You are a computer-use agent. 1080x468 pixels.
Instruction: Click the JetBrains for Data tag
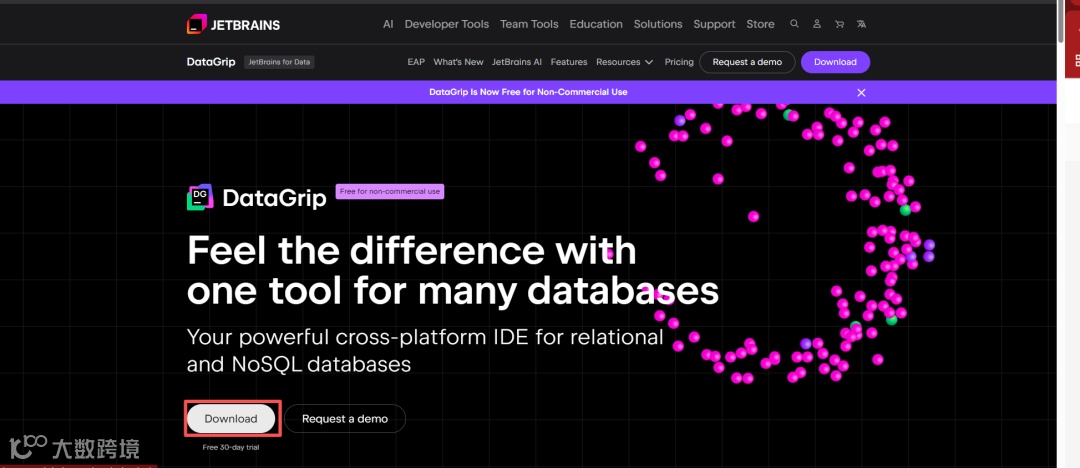coord(279,62)
